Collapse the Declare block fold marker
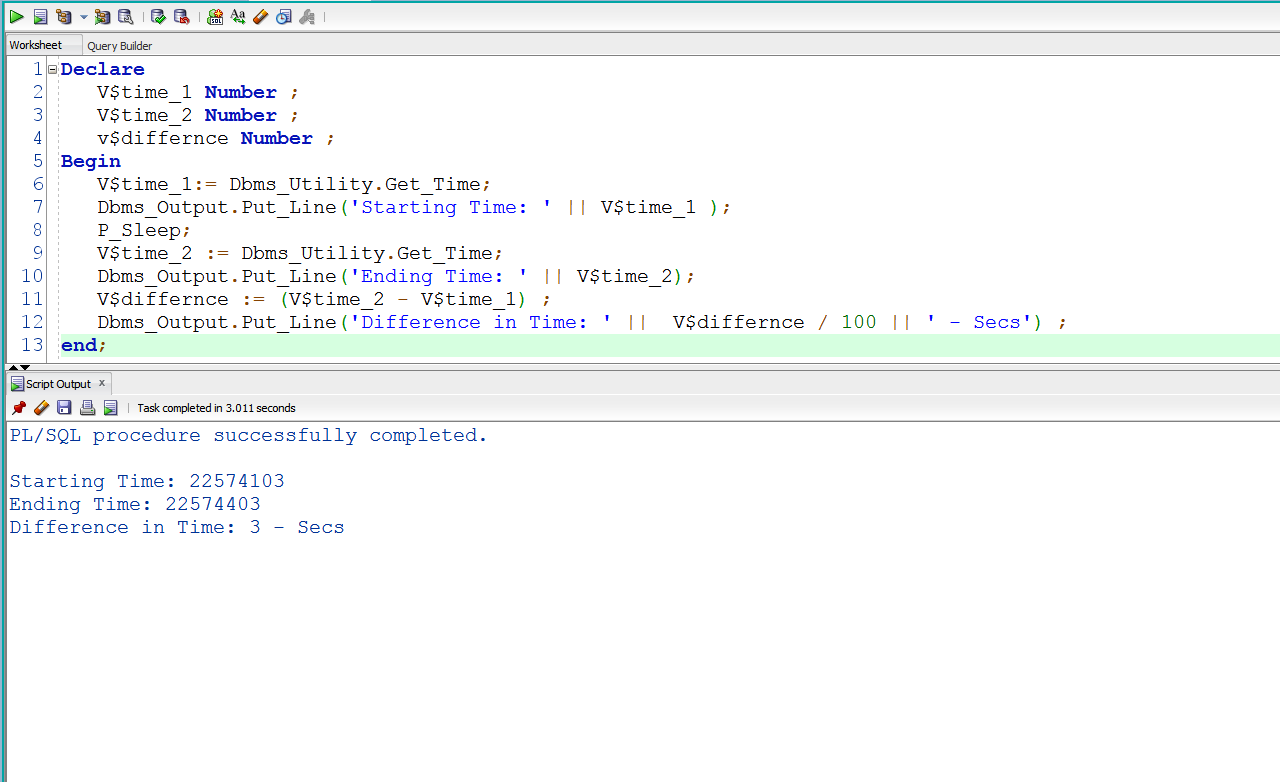The width and height of the screenshot is (1280, 782). pyautogui.click(x=52, y=69)
